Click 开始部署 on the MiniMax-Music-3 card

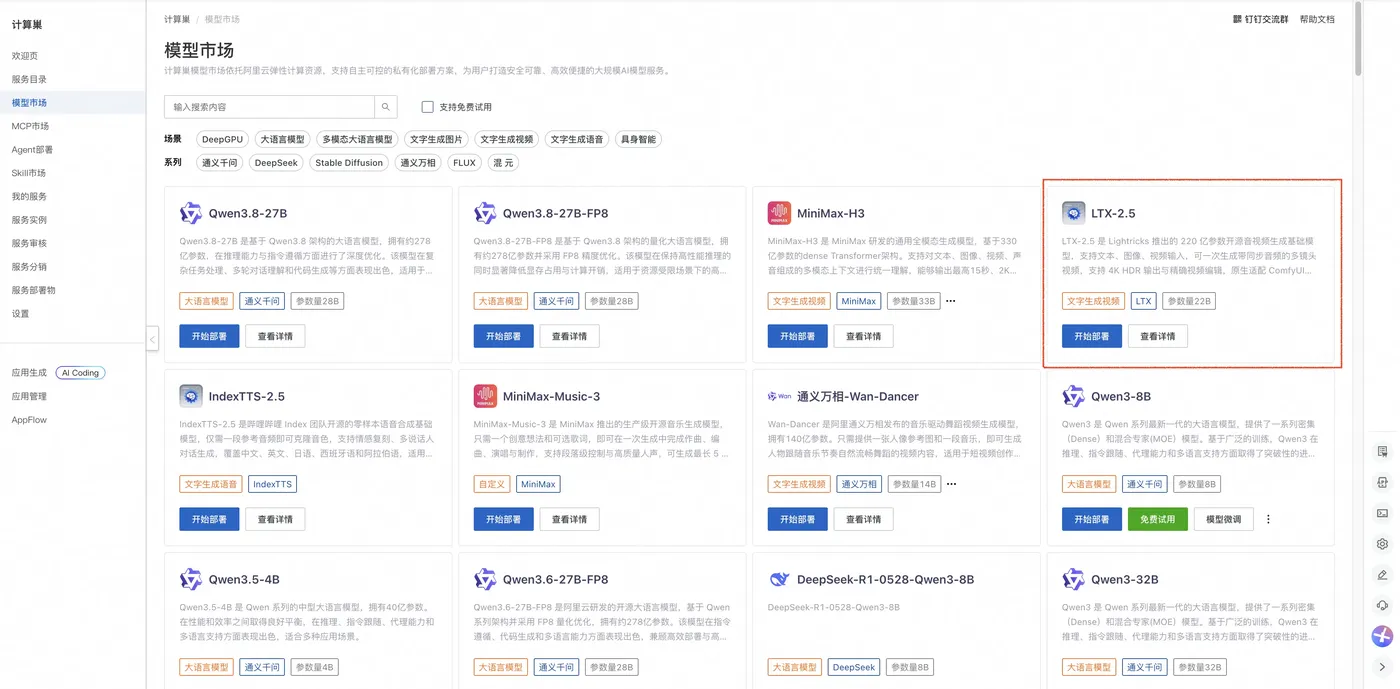(503, 520)
